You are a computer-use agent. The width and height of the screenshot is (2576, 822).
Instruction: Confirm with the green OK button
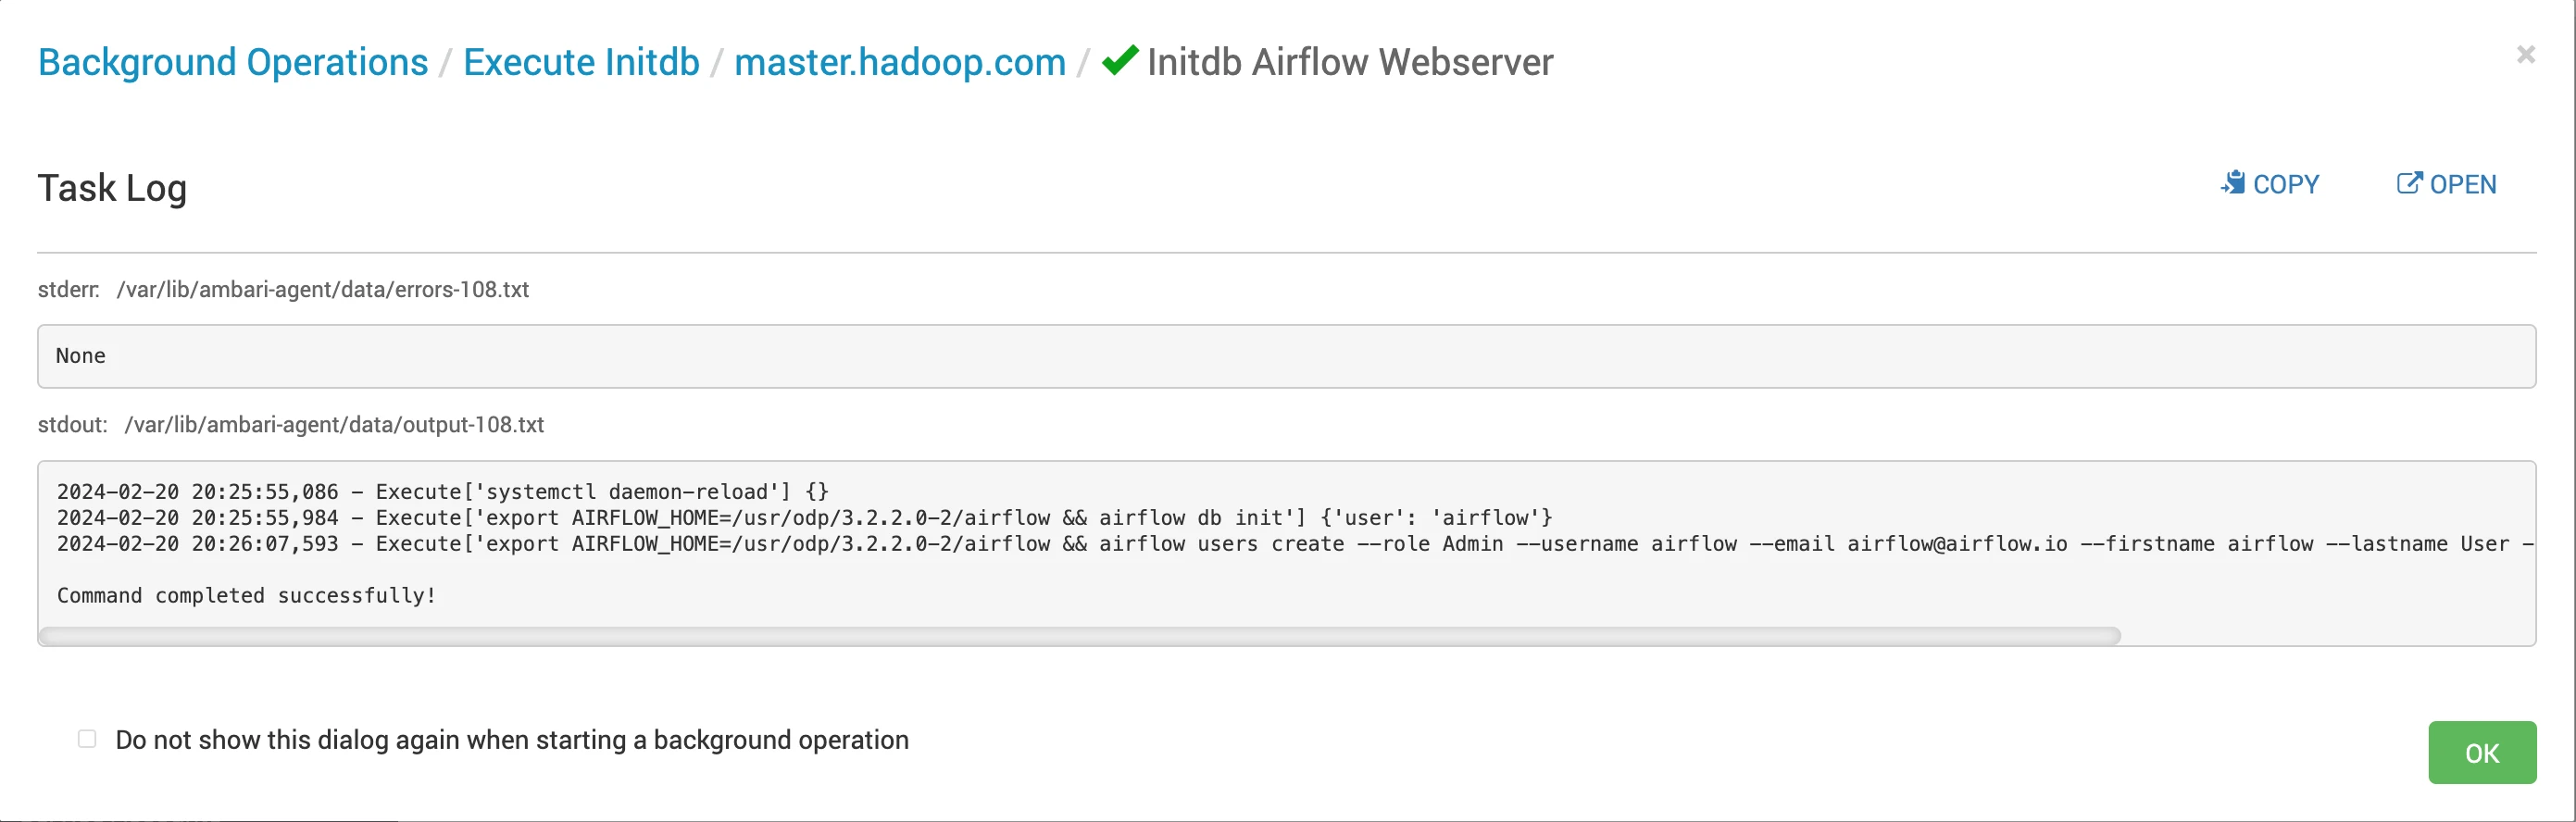[x=2482, y=753]
